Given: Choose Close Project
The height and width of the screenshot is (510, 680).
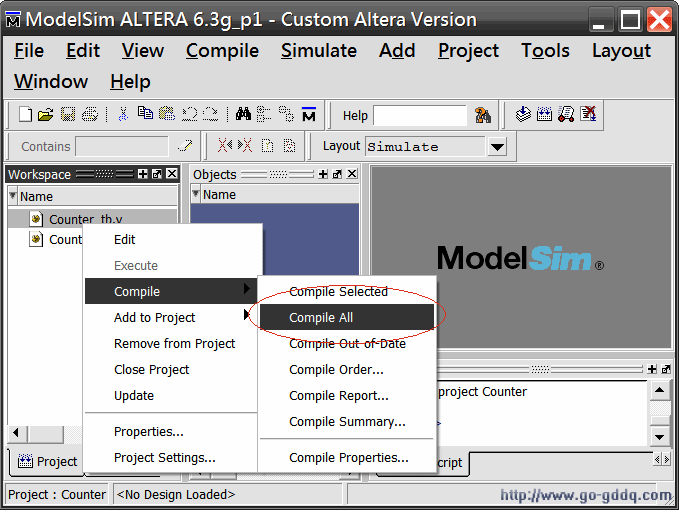Looking at the screenshot, I should pos(171,369).
